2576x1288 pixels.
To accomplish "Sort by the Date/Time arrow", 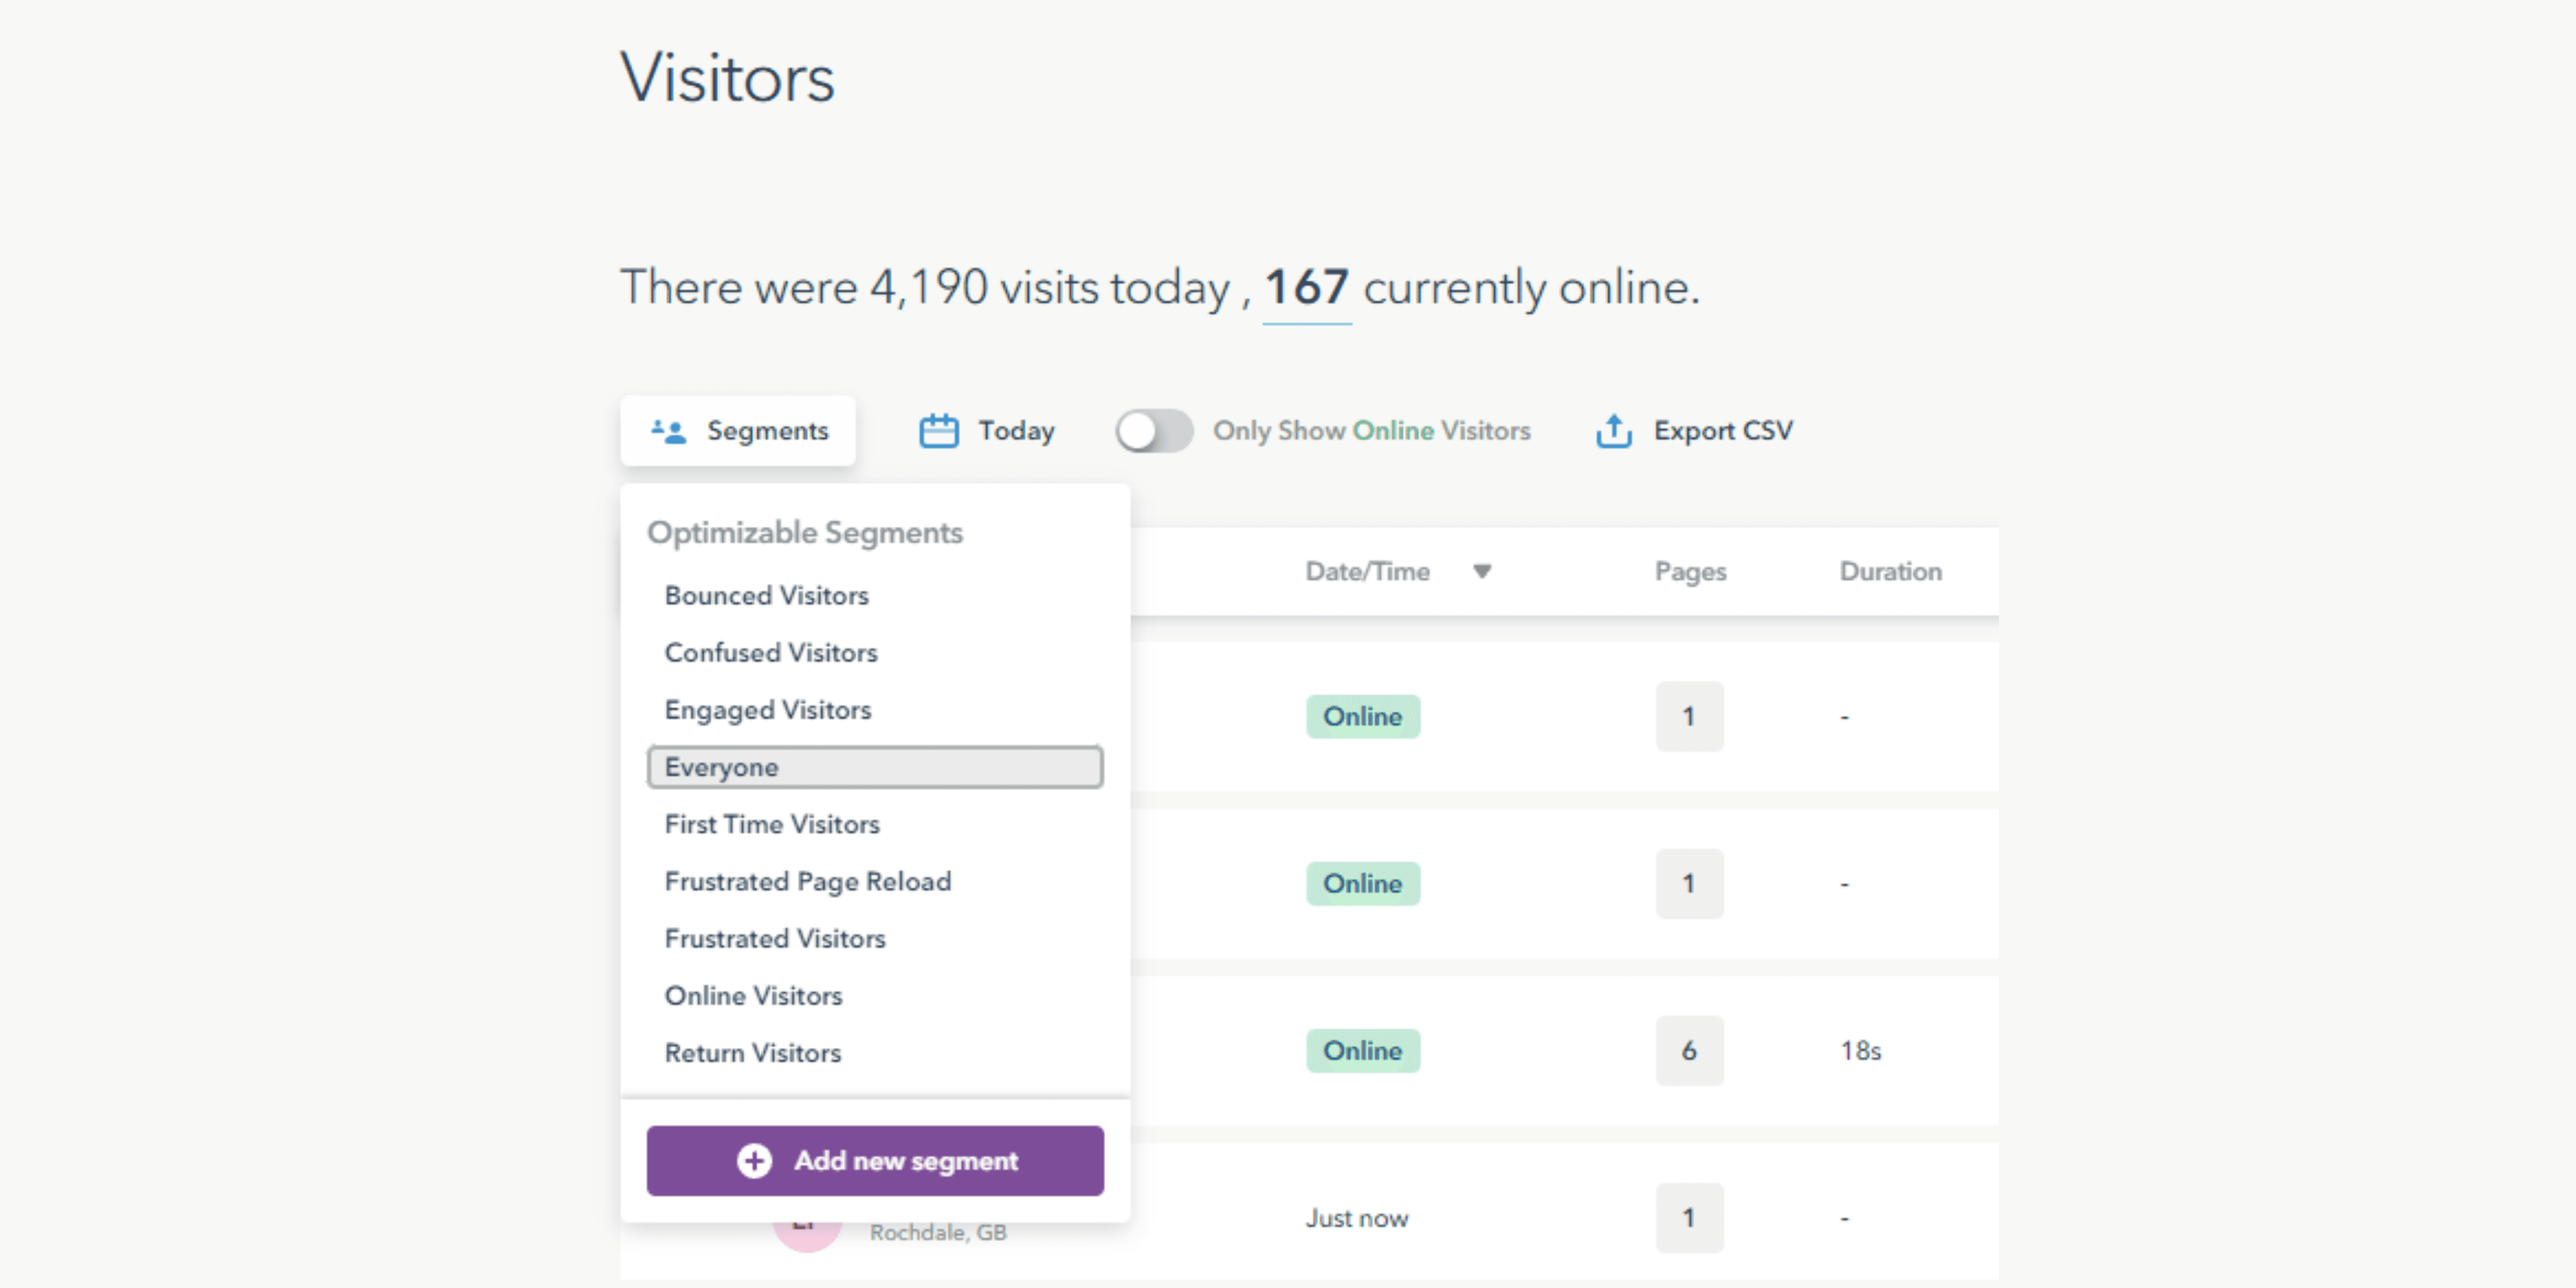I will point(1482,571).
